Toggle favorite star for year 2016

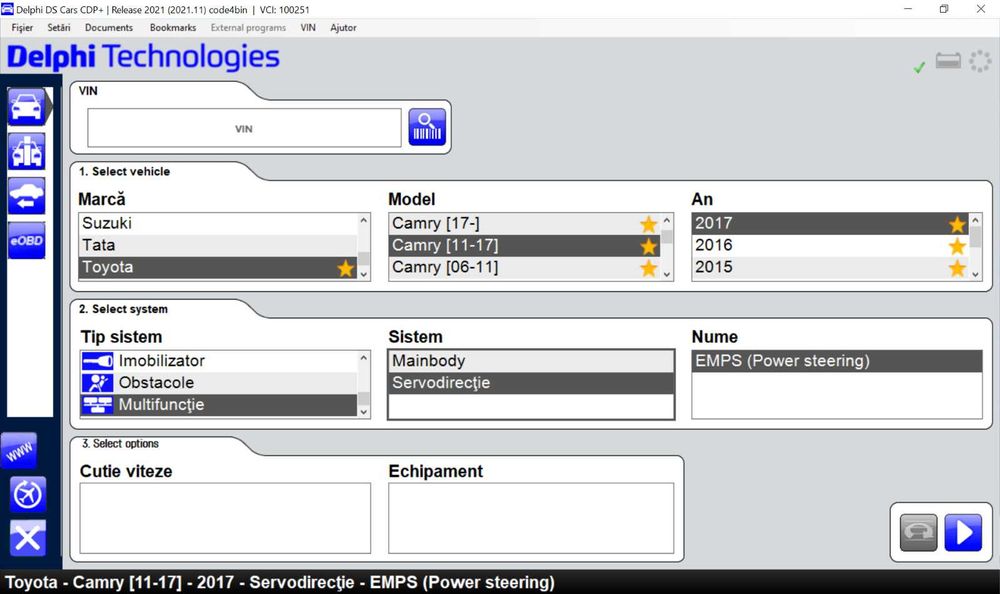[957, 246]
